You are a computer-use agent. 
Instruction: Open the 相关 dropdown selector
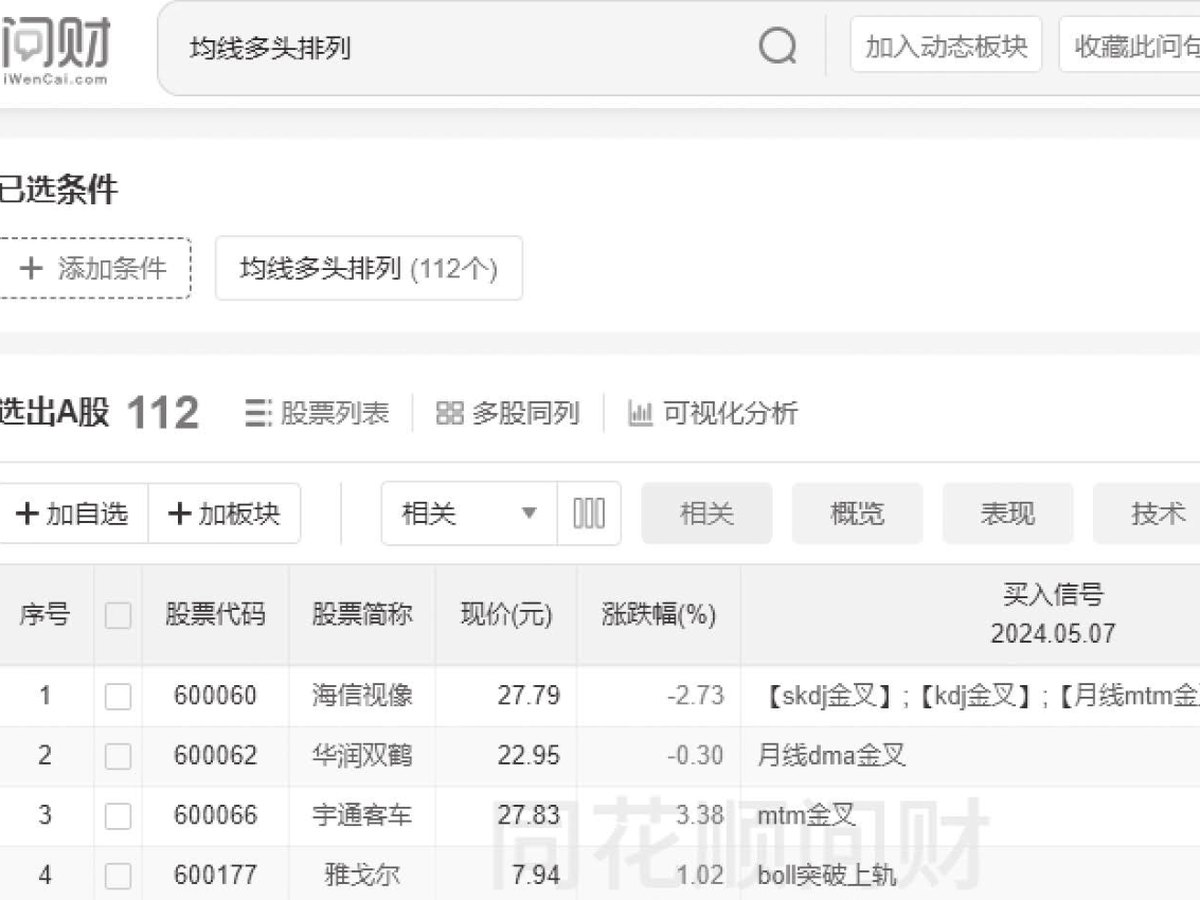[x=469, y=514]
